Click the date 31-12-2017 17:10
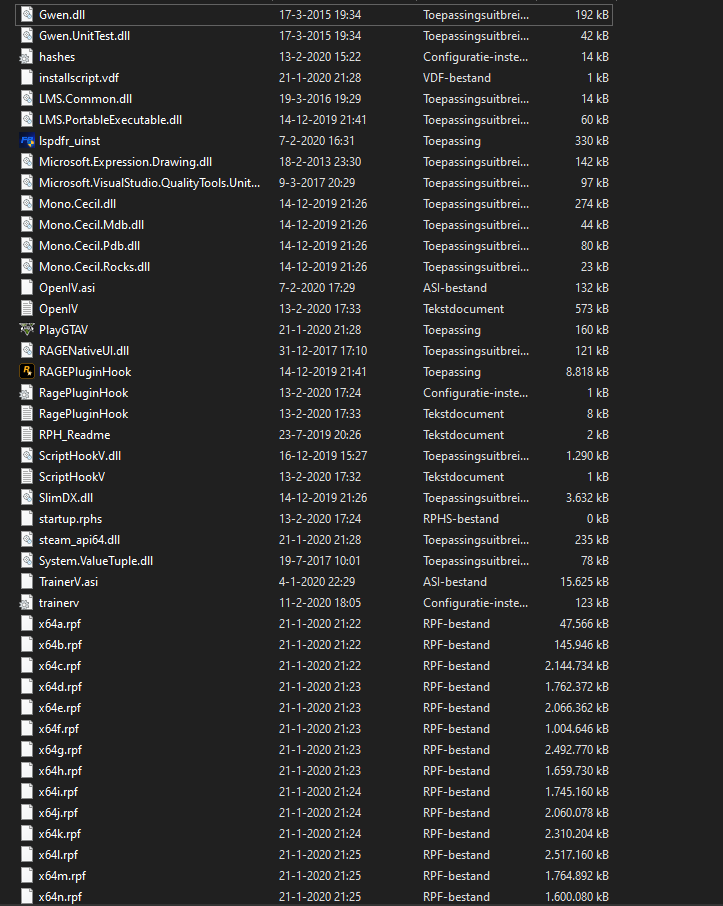The image size is (723, 906). [x=323, y=351]
